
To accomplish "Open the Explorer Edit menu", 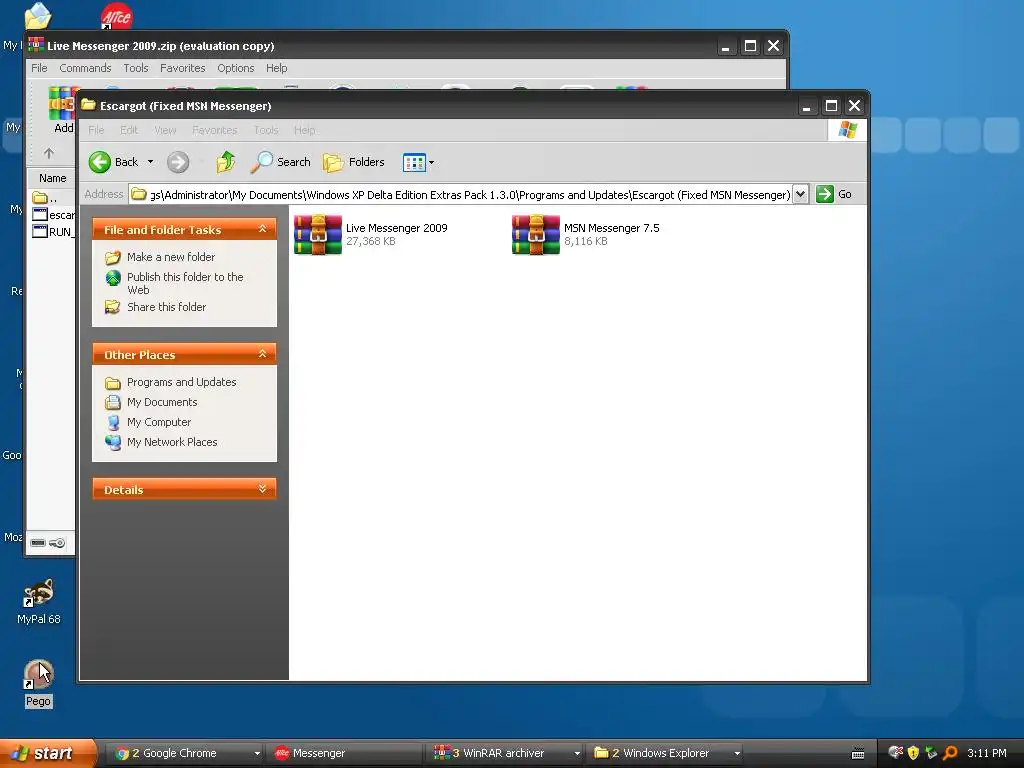I will click(129, 130).
